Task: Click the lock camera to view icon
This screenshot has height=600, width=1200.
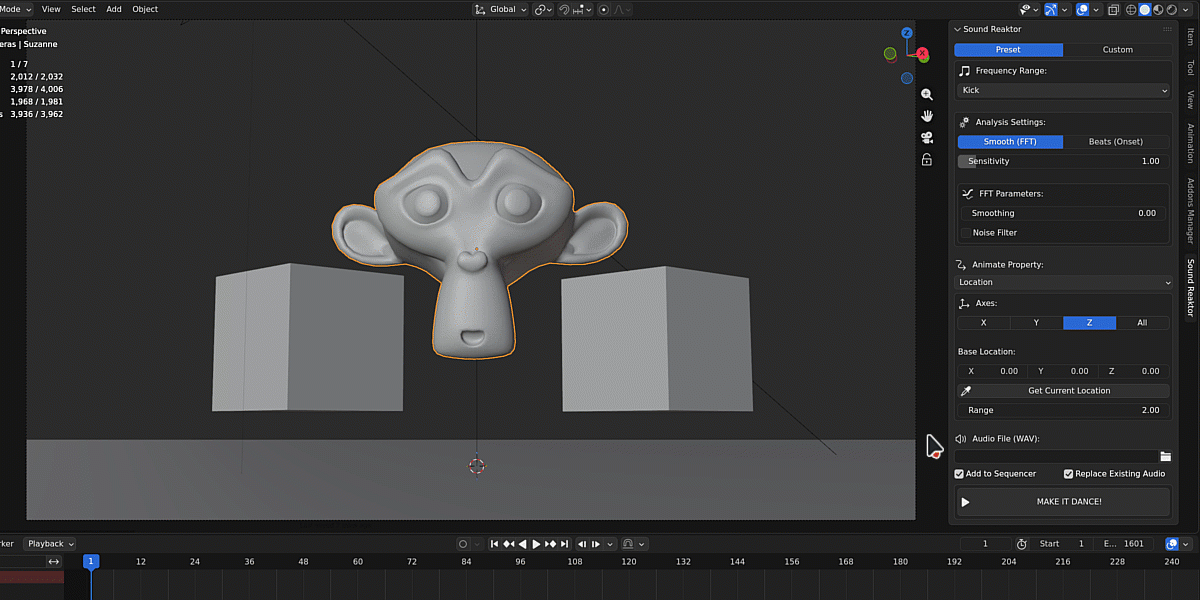Action: pos(927,160)
